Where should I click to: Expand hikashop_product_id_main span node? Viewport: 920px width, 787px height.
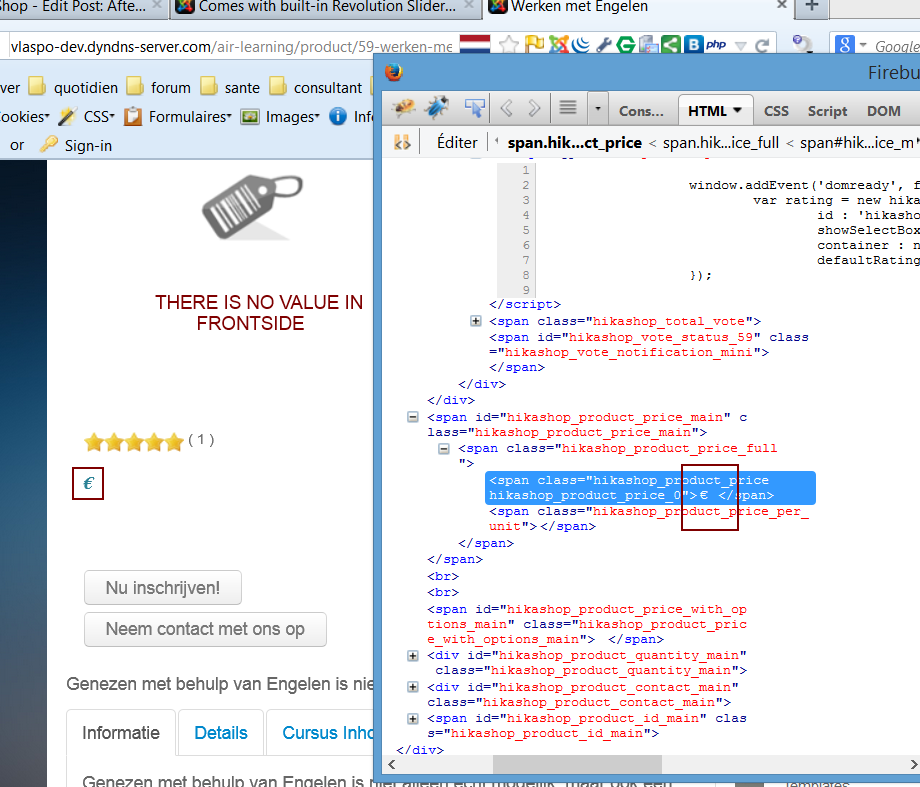[x=413, y=718]
